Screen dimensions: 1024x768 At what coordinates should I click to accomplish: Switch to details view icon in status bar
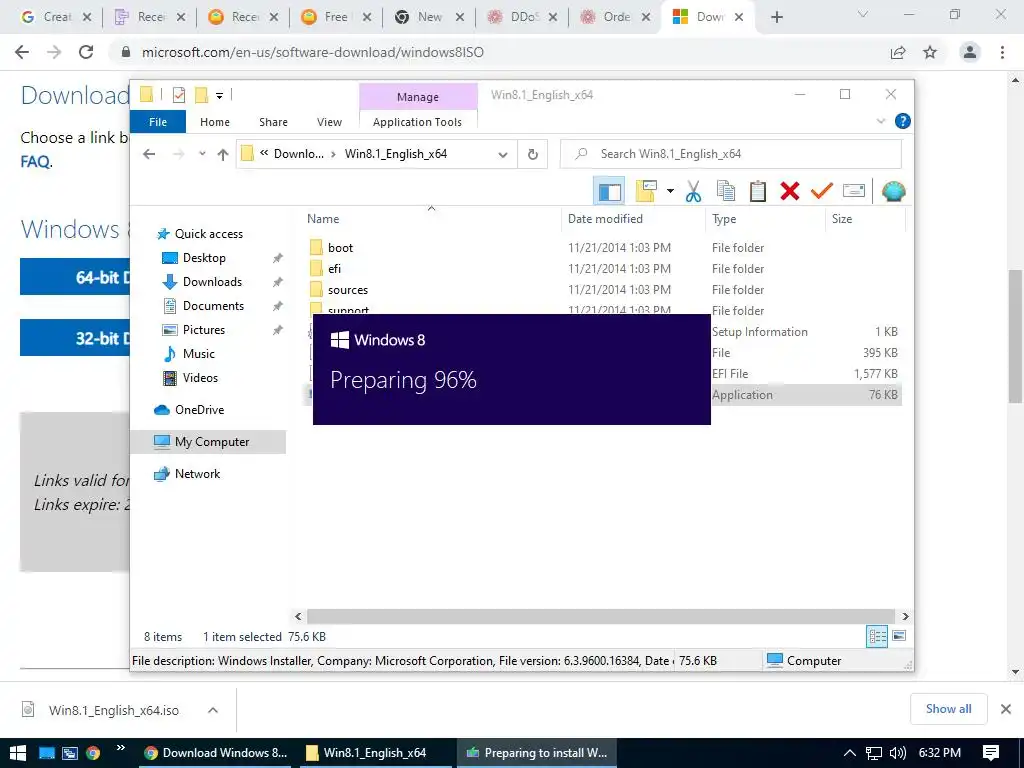pyautogui.click(x=876, y=636)
